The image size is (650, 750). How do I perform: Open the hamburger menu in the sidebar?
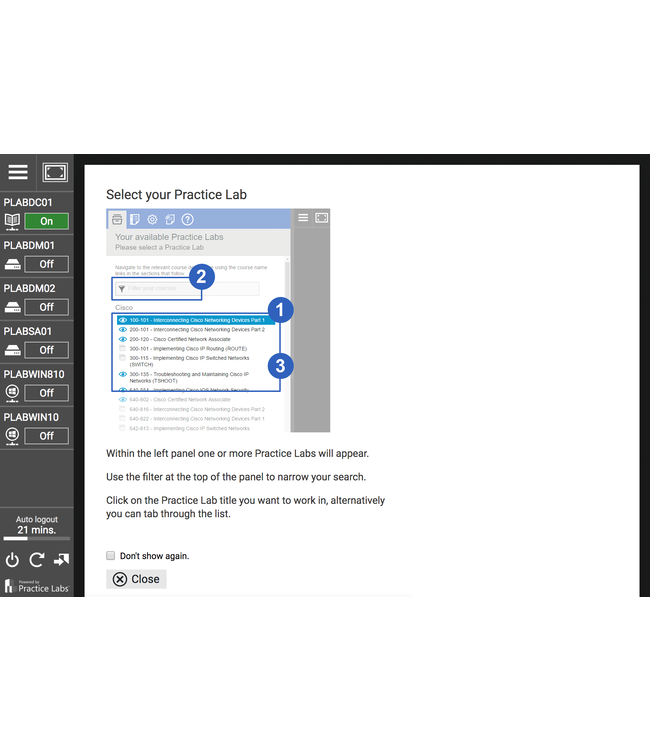[18, 172]
